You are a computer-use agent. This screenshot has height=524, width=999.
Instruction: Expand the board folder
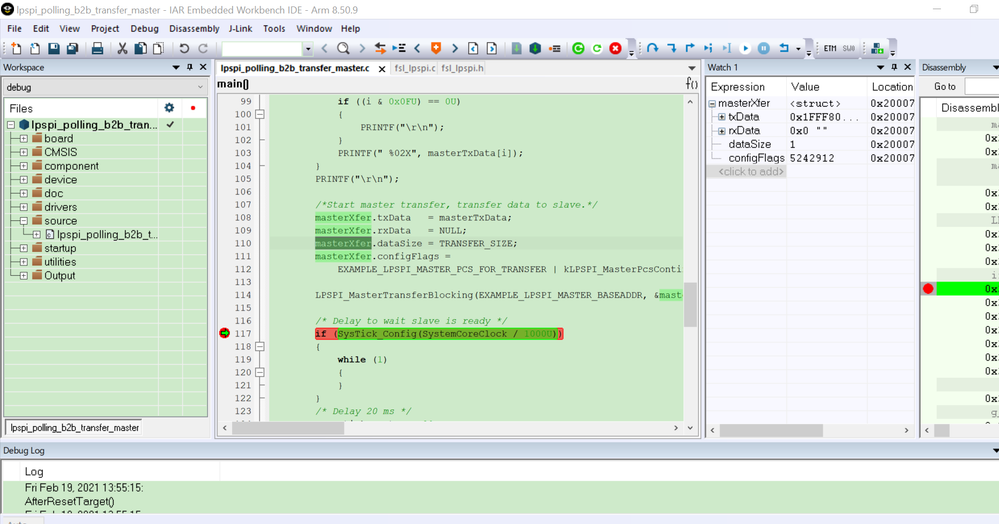tap(24, 138)
